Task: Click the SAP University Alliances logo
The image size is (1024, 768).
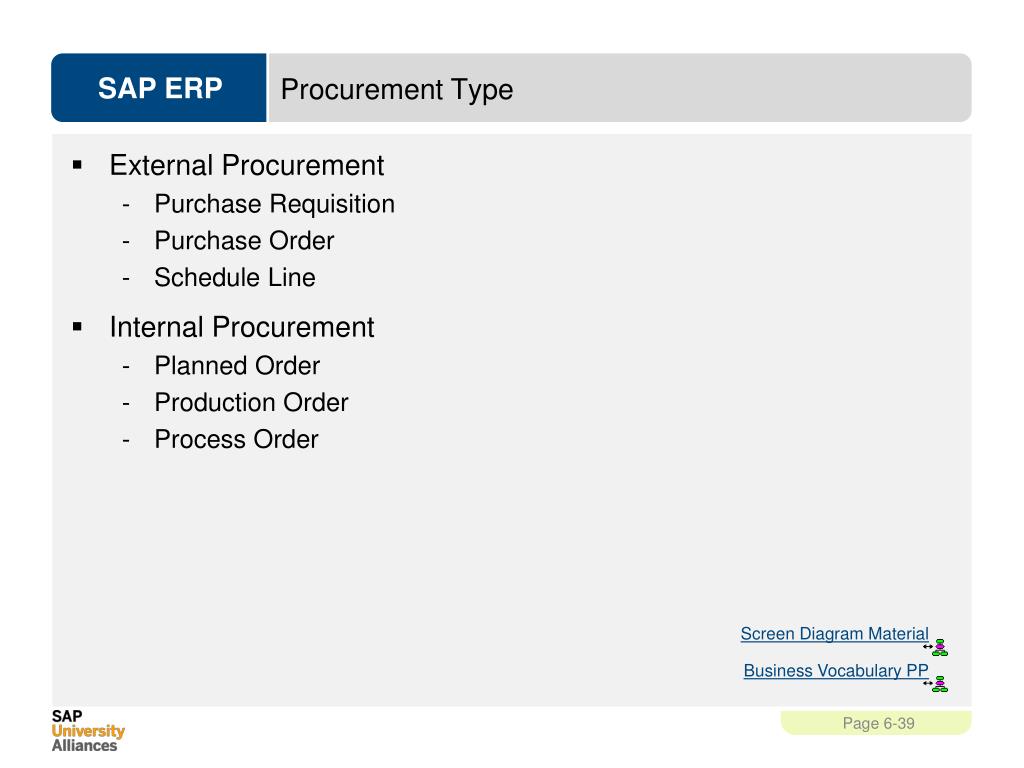Action: (x=88, y=731)
